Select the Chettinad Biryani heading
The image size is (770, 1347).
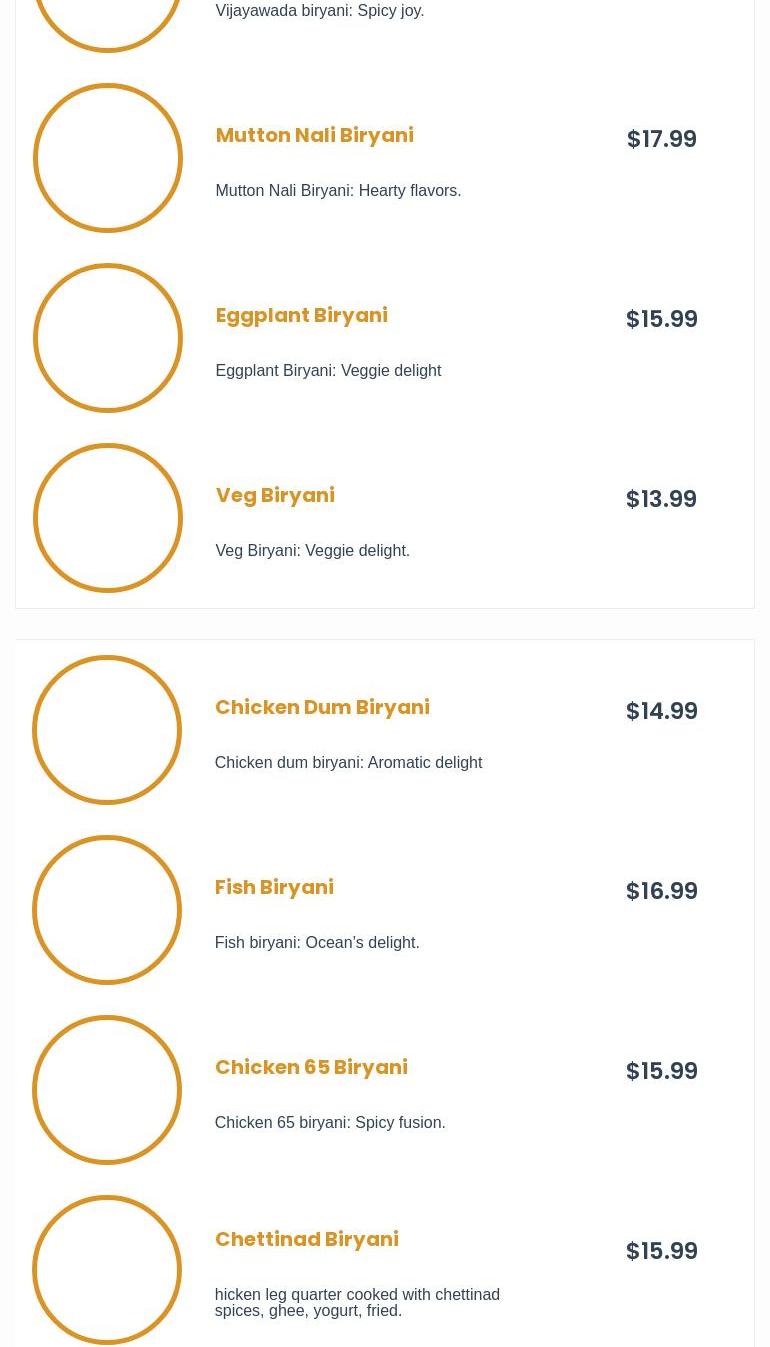pyautogui.click(x=306, y=1239)
